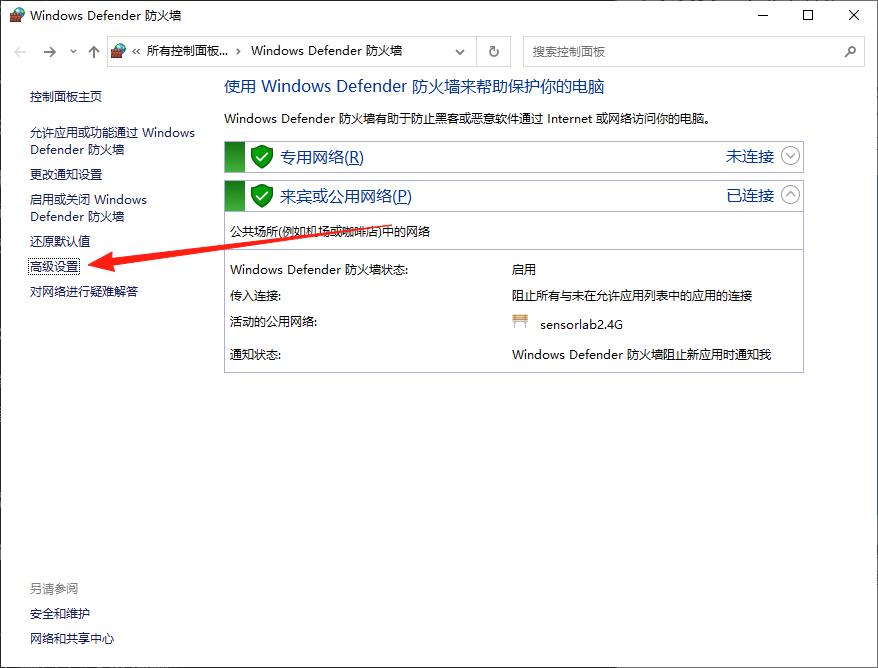Minimize the firewall window
Screen dimensions: 878x668
click(763, 15)
